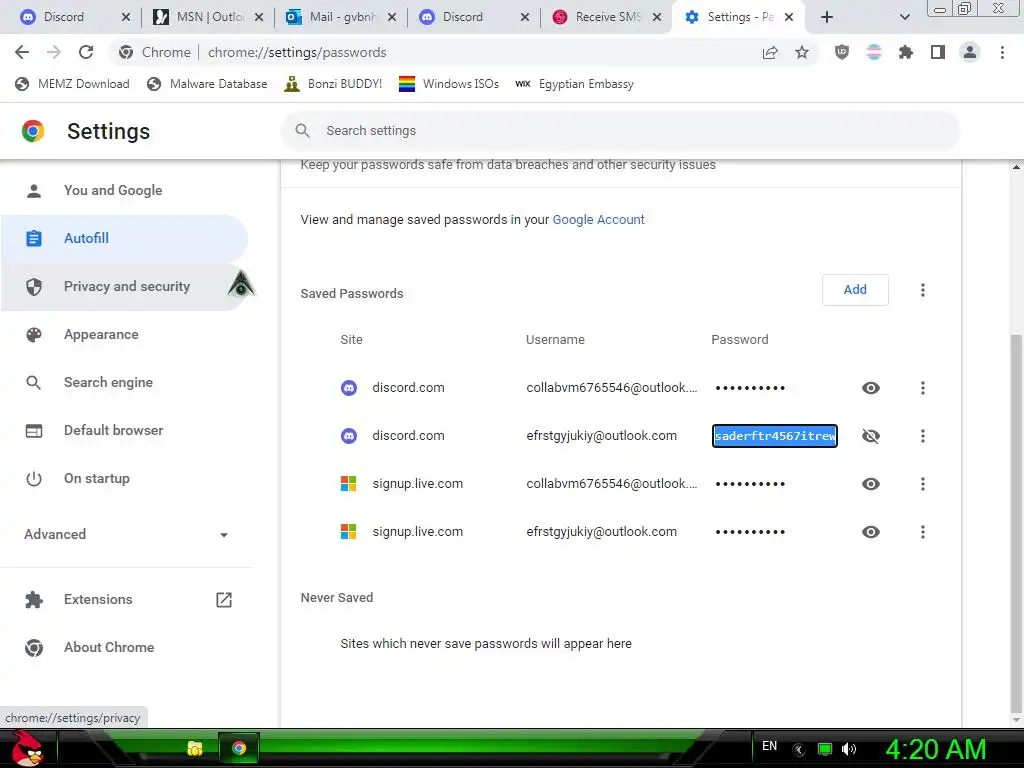The height and width of the screenshot is (768, 1024).
Task: Click the Chrome icon in the taskbar
Action: point(239,748)
